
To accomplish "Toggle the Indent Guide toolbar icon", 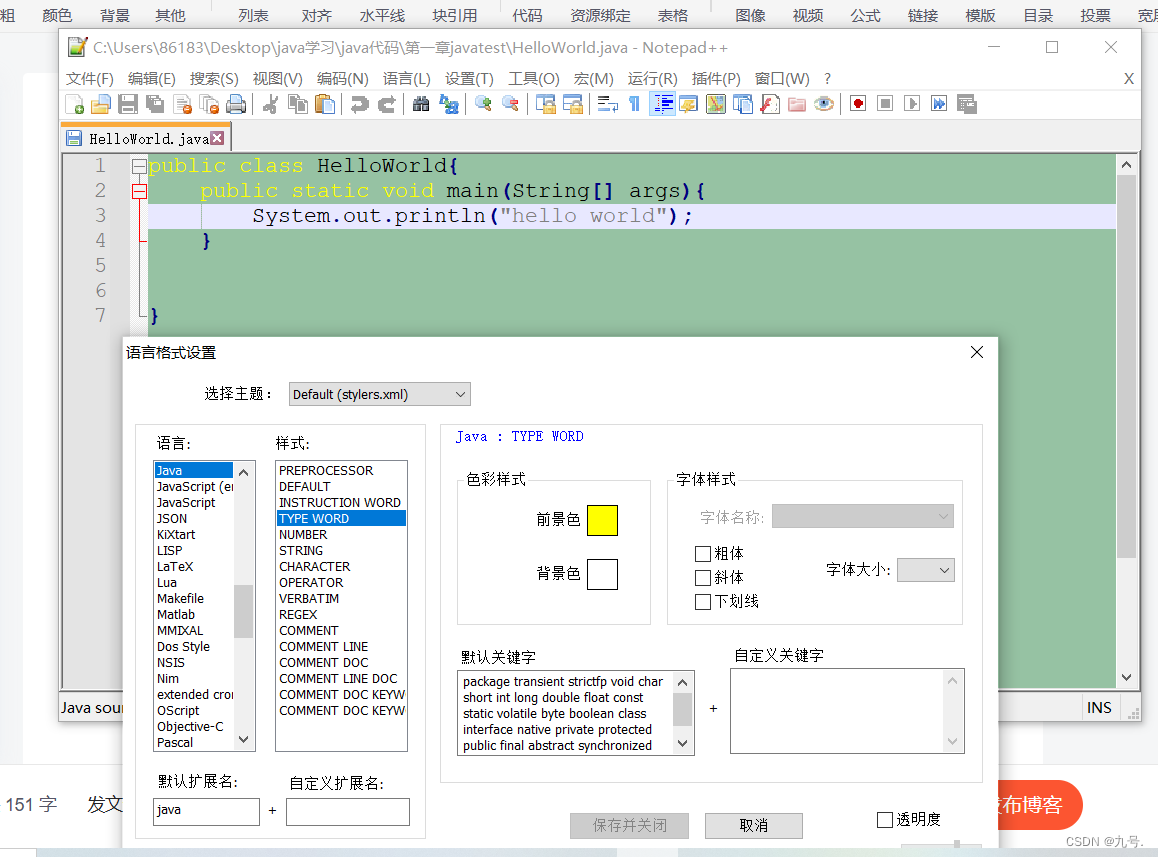I will click(662, 104).
